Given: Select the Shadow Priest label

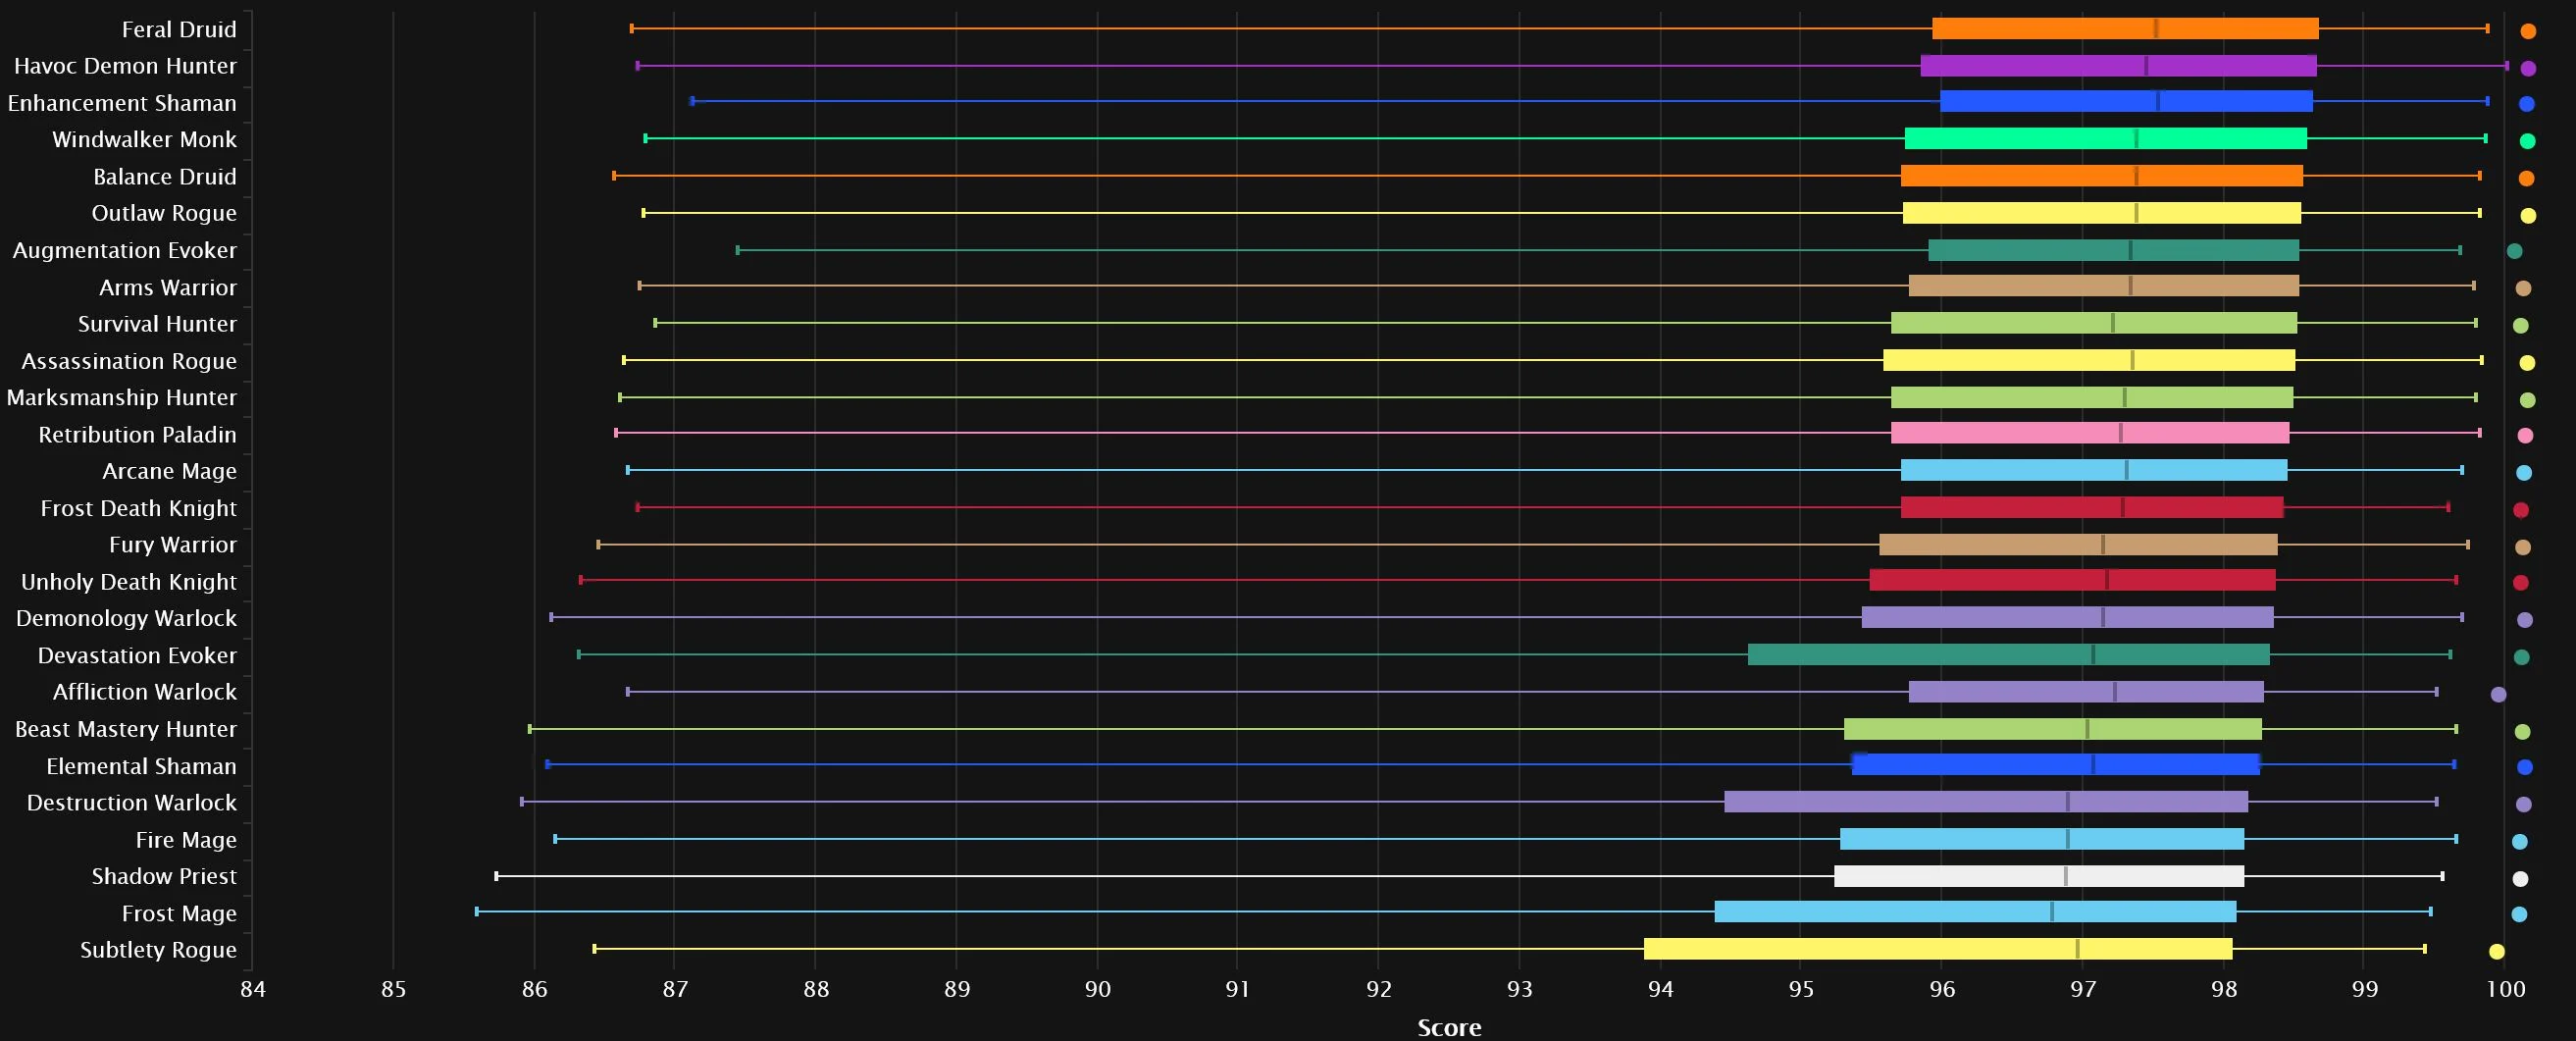Looking at the screenshot, I should (x=164, y=876).
